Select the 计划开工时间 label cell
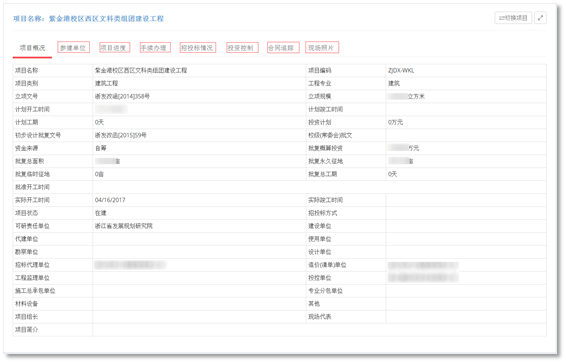The height and width of the screenshot is (363, 566). [53, 109]
